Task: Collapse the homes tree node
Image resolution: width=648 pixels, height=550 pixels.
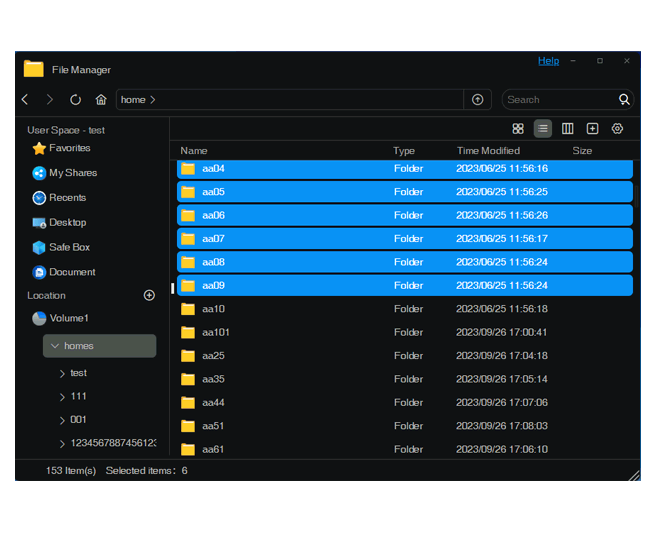Action: tap(55, 346)
